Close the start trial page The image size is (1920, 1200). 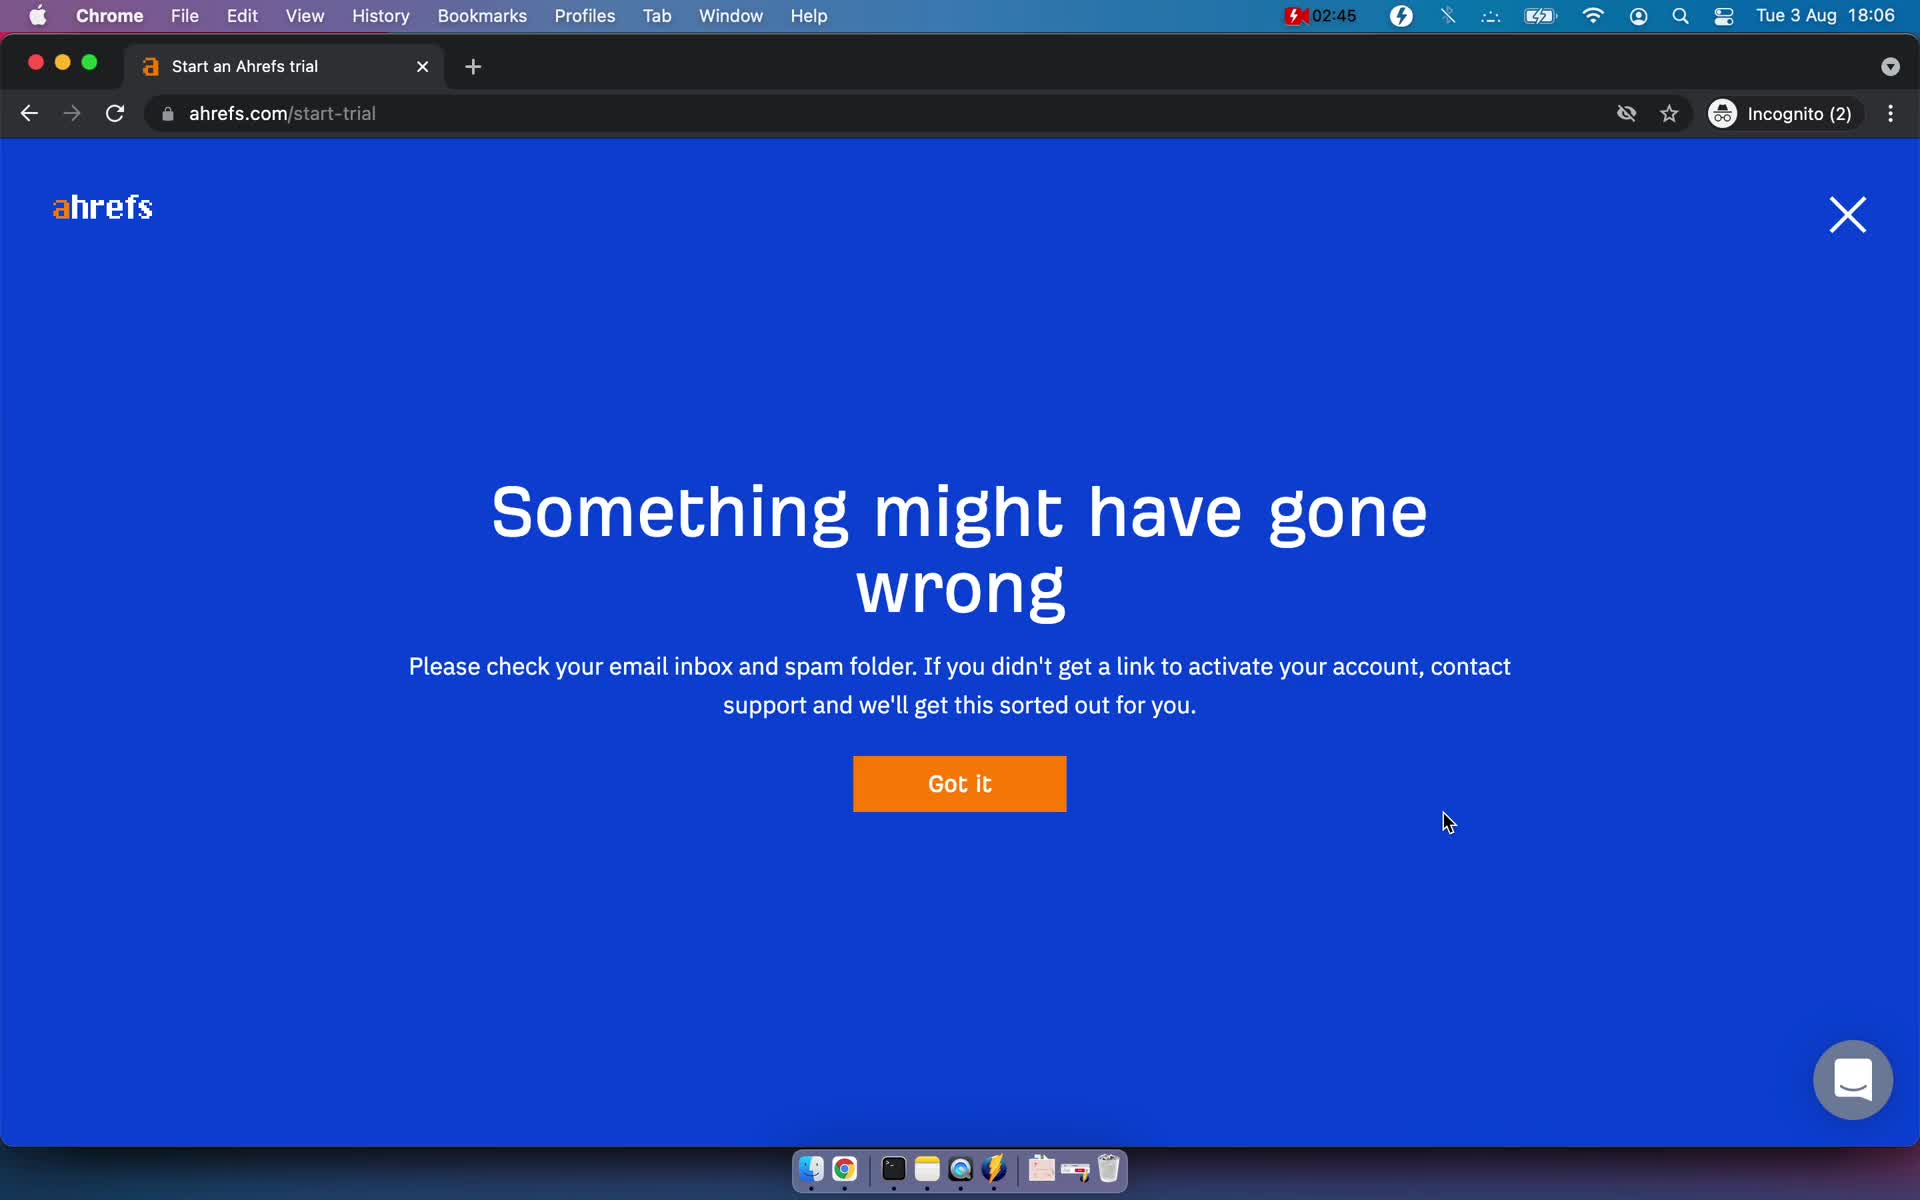(1848, 214)
